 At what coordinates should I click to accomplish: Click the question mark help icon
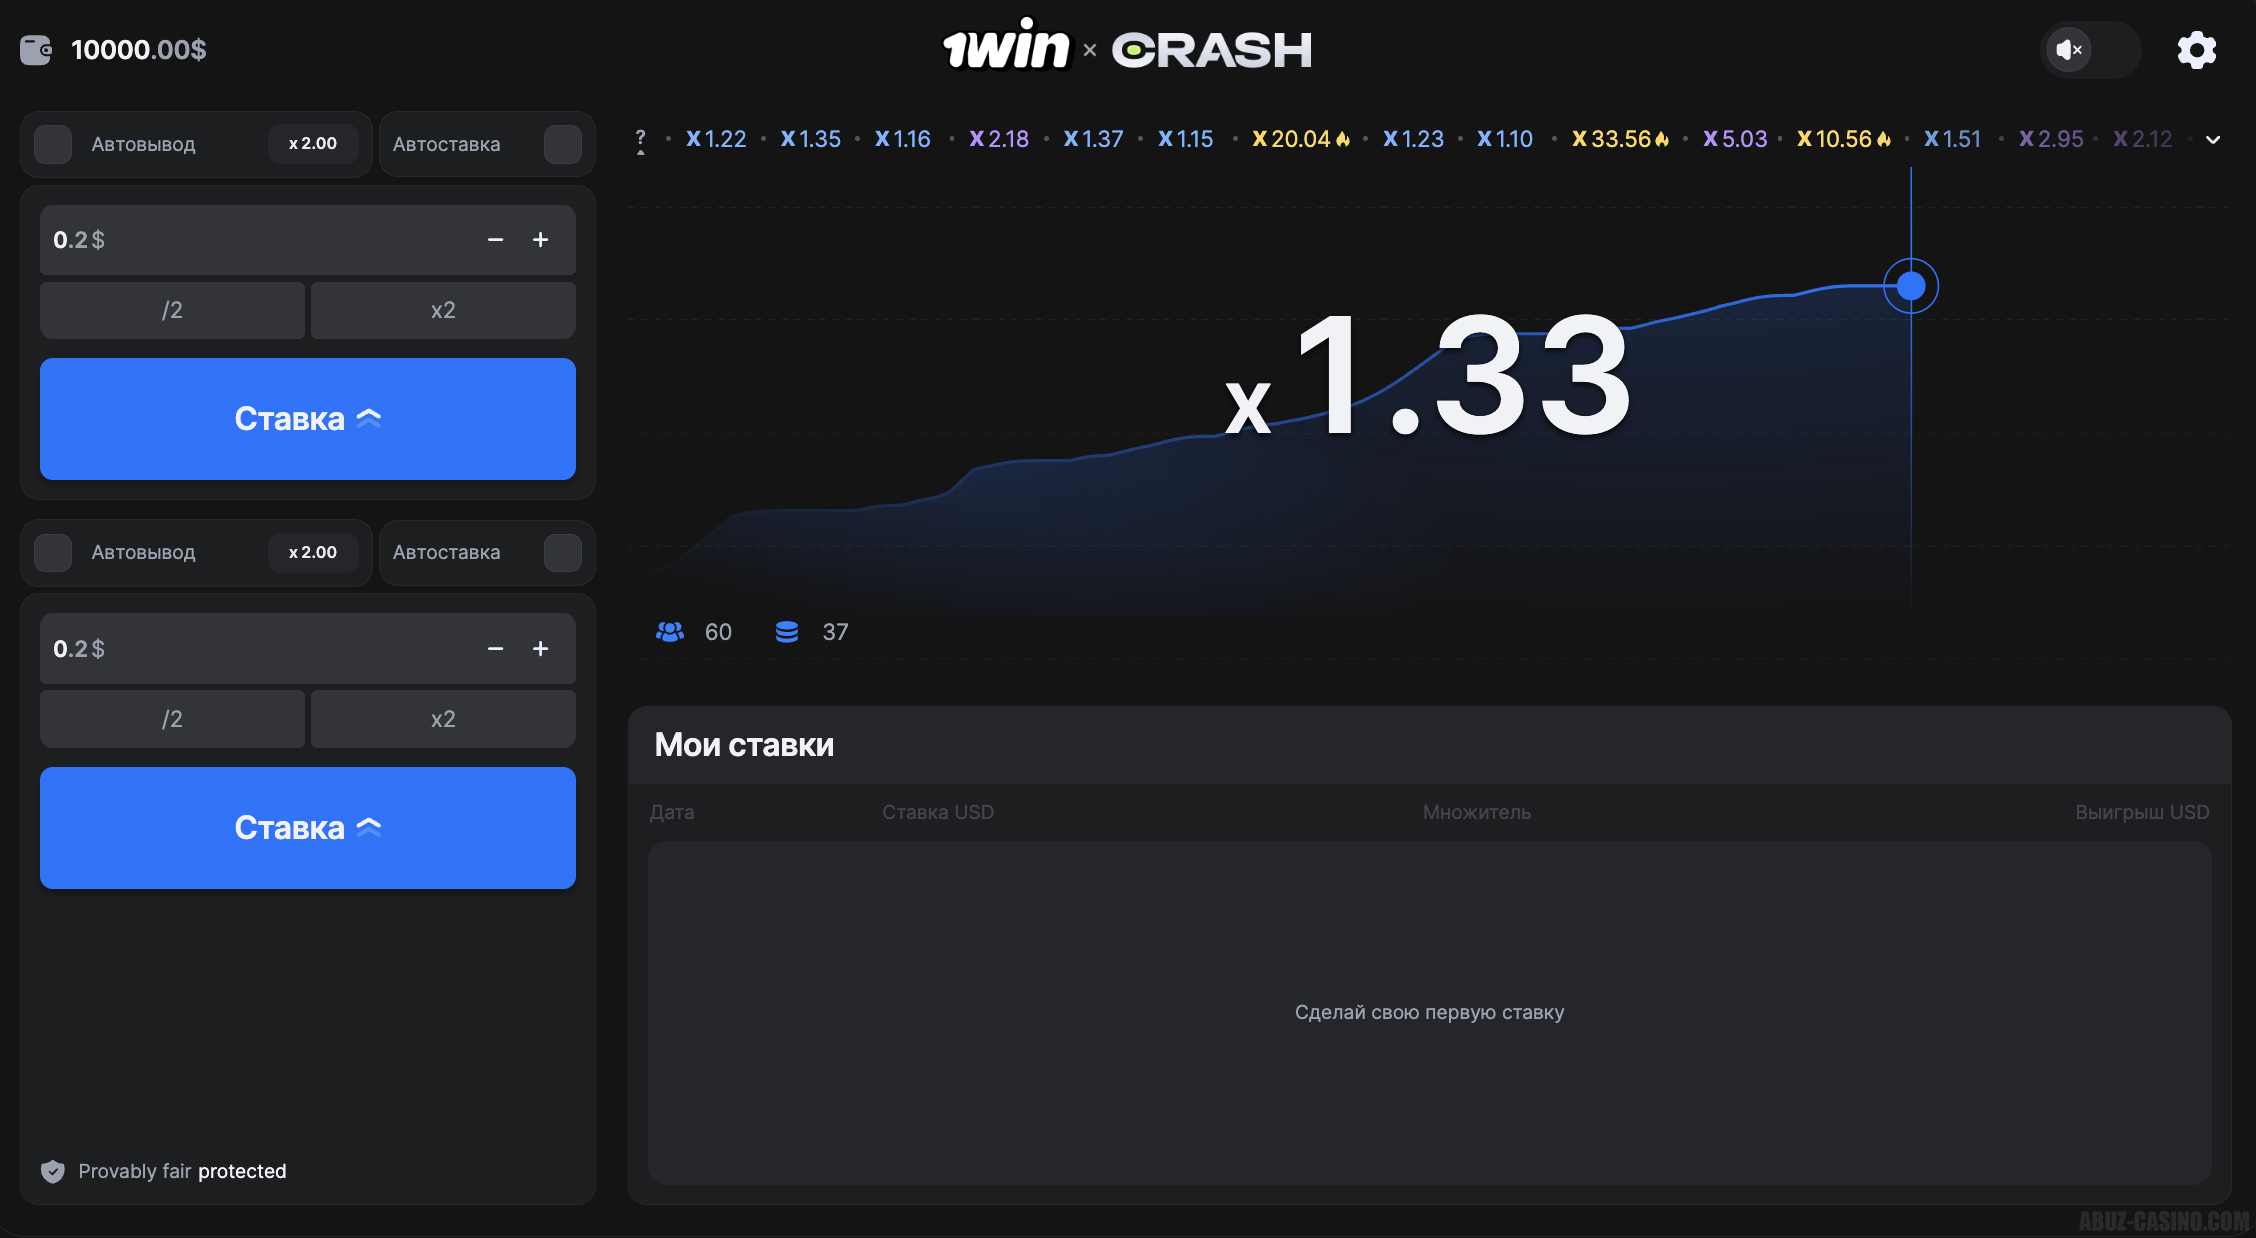[641, 139]
